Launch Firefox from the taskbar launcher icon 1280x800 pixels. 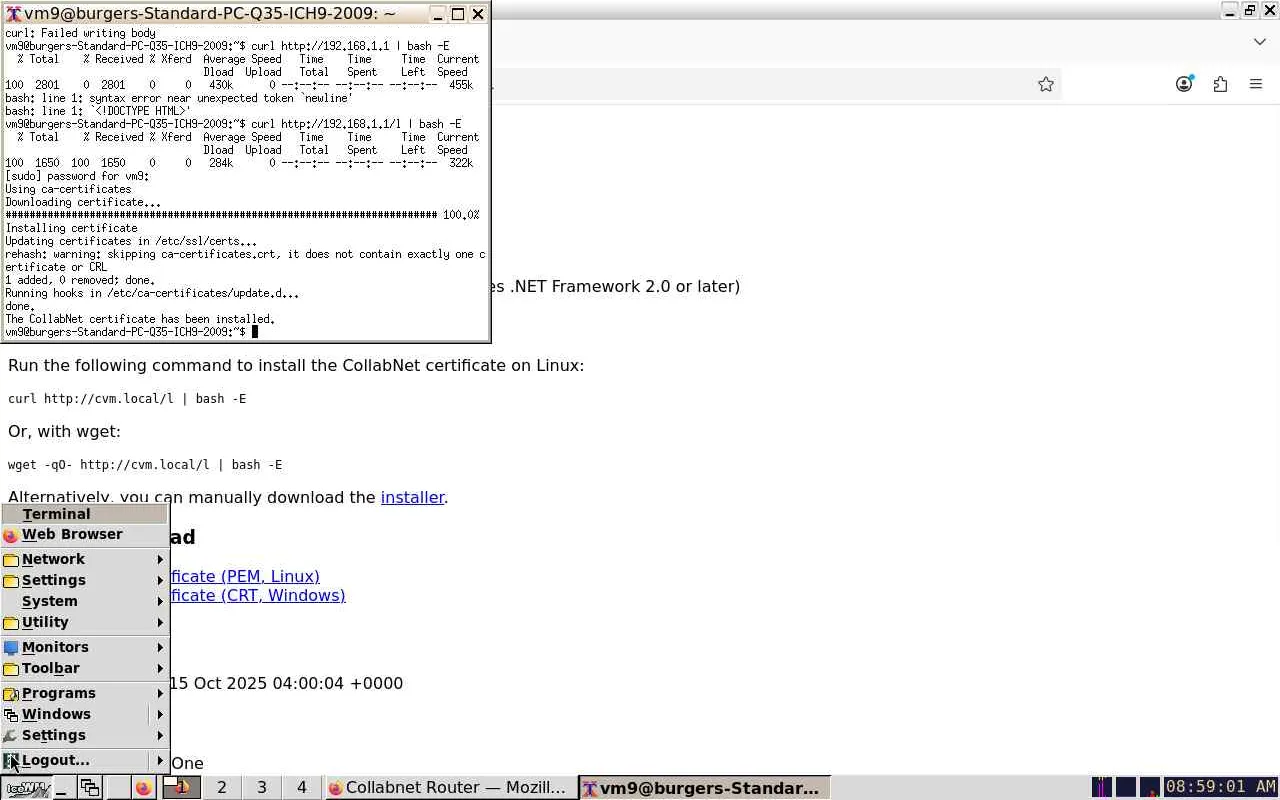[143, 788]
